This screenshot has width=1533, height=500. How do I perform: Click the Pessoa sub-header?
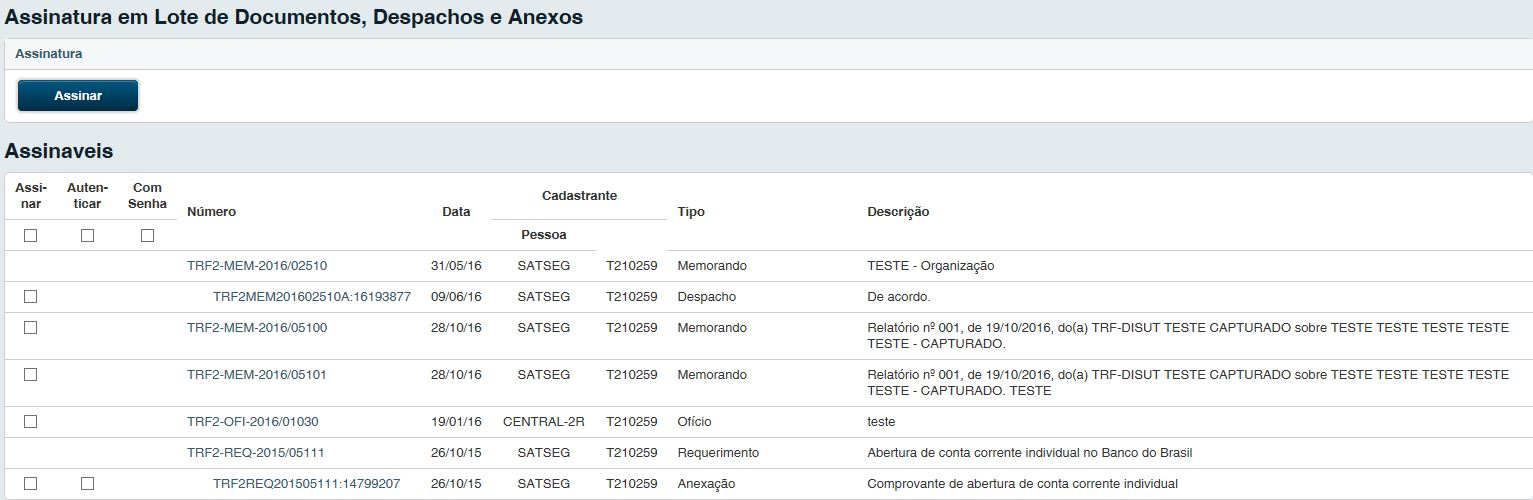point(544,235)
